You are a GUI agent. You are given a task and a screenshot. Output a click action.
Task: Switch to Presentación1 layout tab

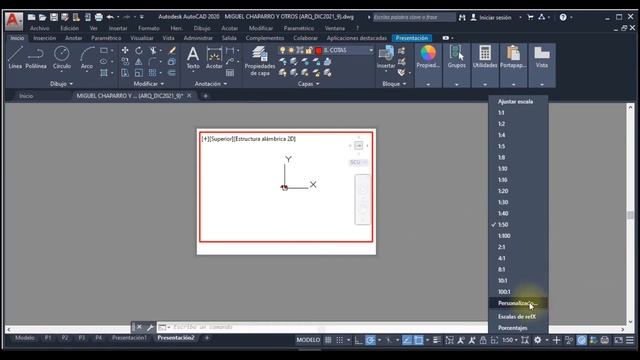(129, 338)
